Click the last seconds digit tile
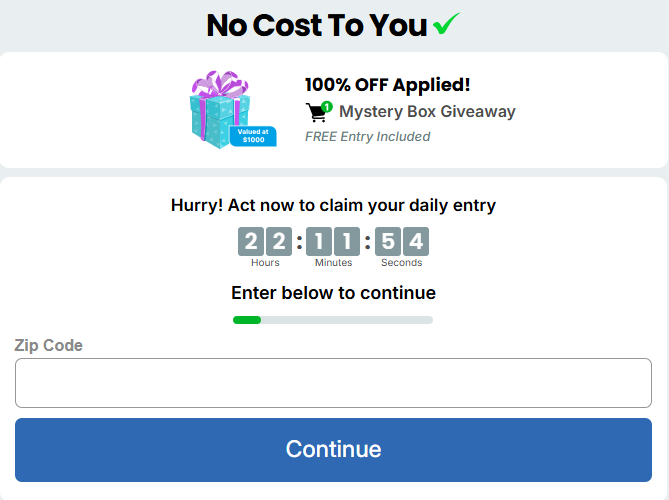669x500 pixels. (416, 242)
